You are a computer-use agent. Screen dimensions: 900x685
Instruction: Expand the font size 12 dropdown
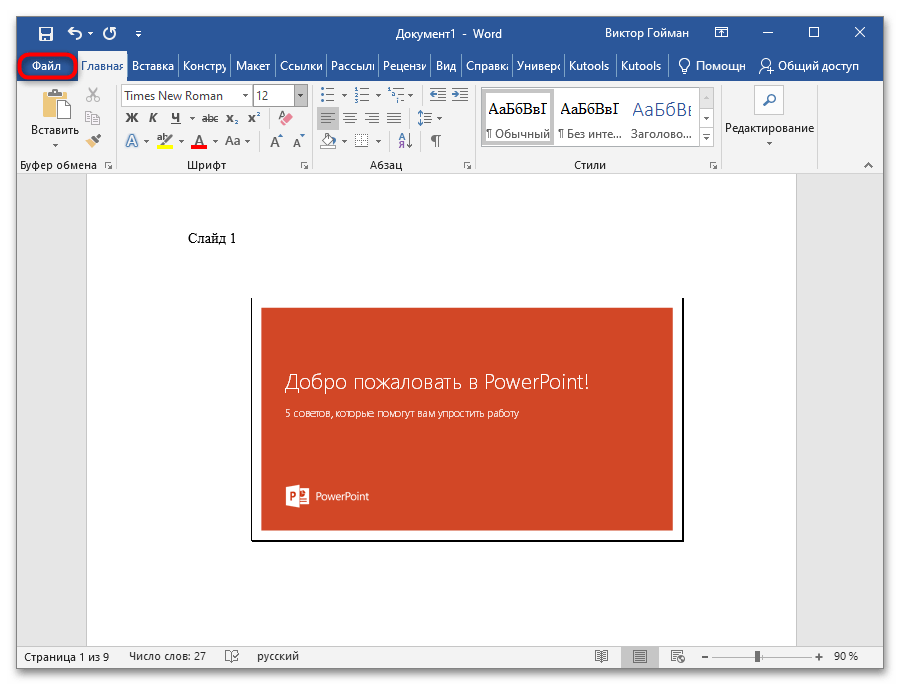pyautogui.click(x=300, y=96)
